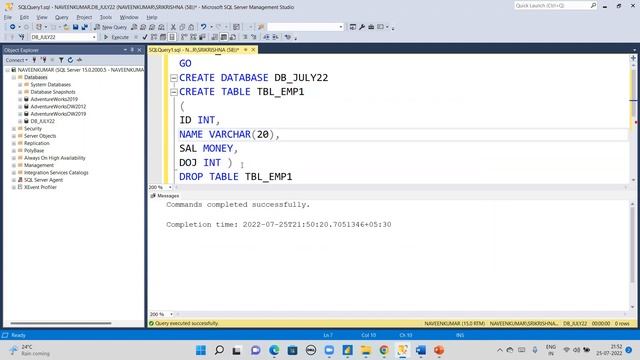Screen dimensions: 640x360
Task: Select the XEvent Profiler node
Action: pos(40,187)
